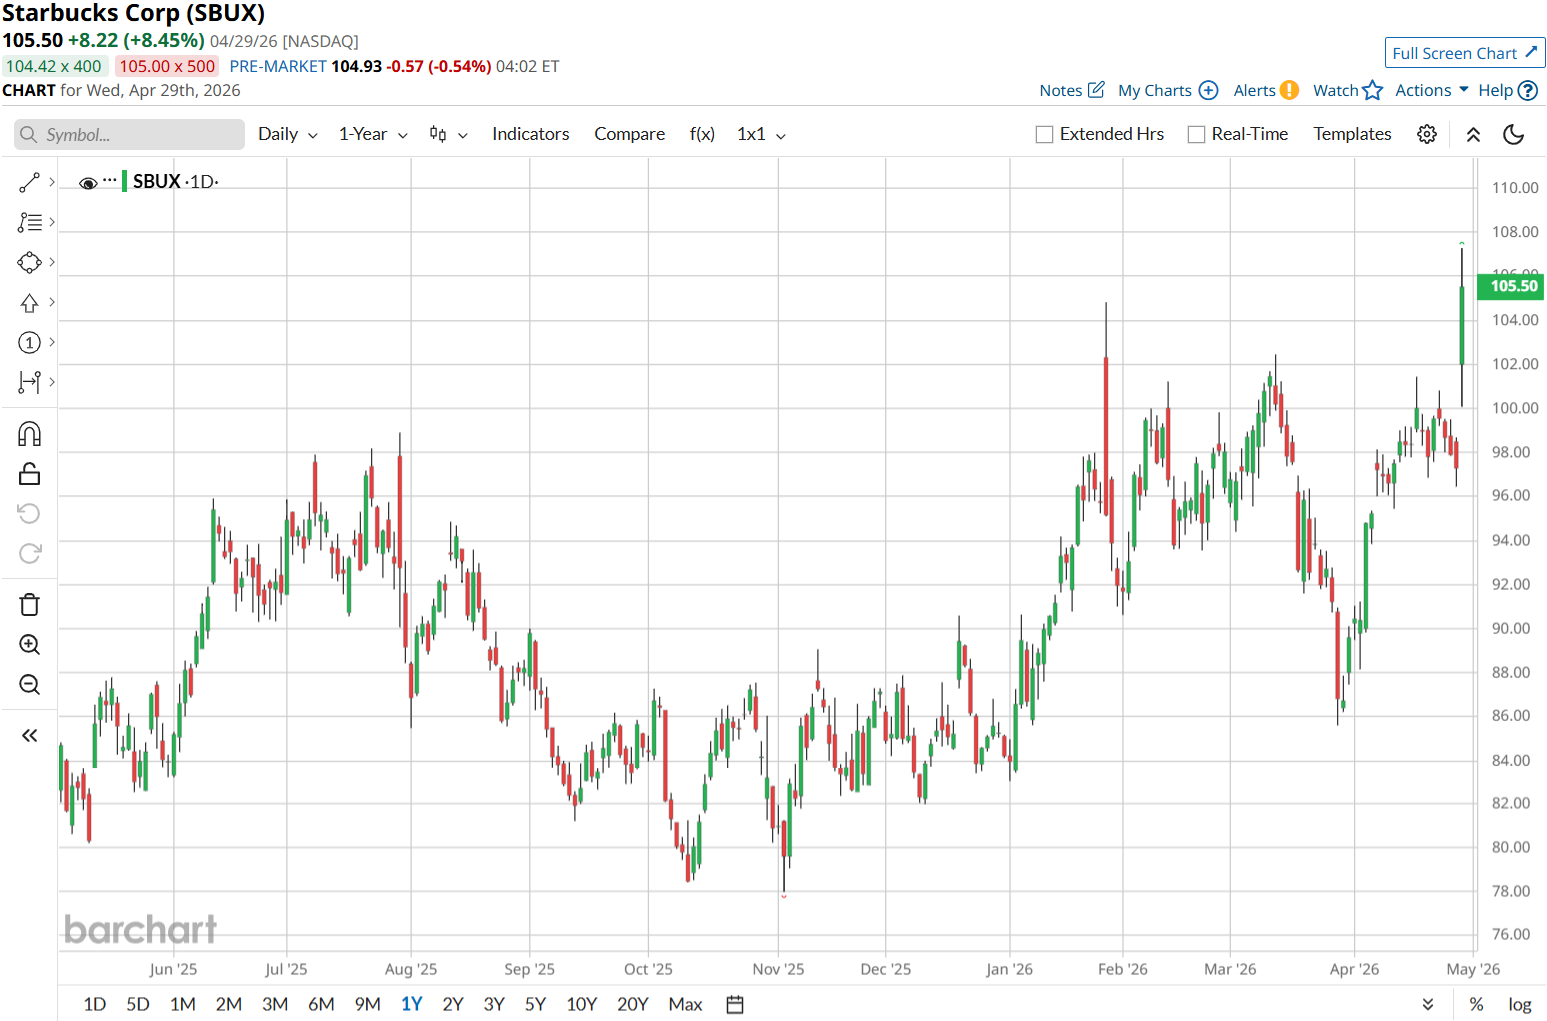
Task: Expand the 1-Year period dropdown
Action: [x=373, y=134]
